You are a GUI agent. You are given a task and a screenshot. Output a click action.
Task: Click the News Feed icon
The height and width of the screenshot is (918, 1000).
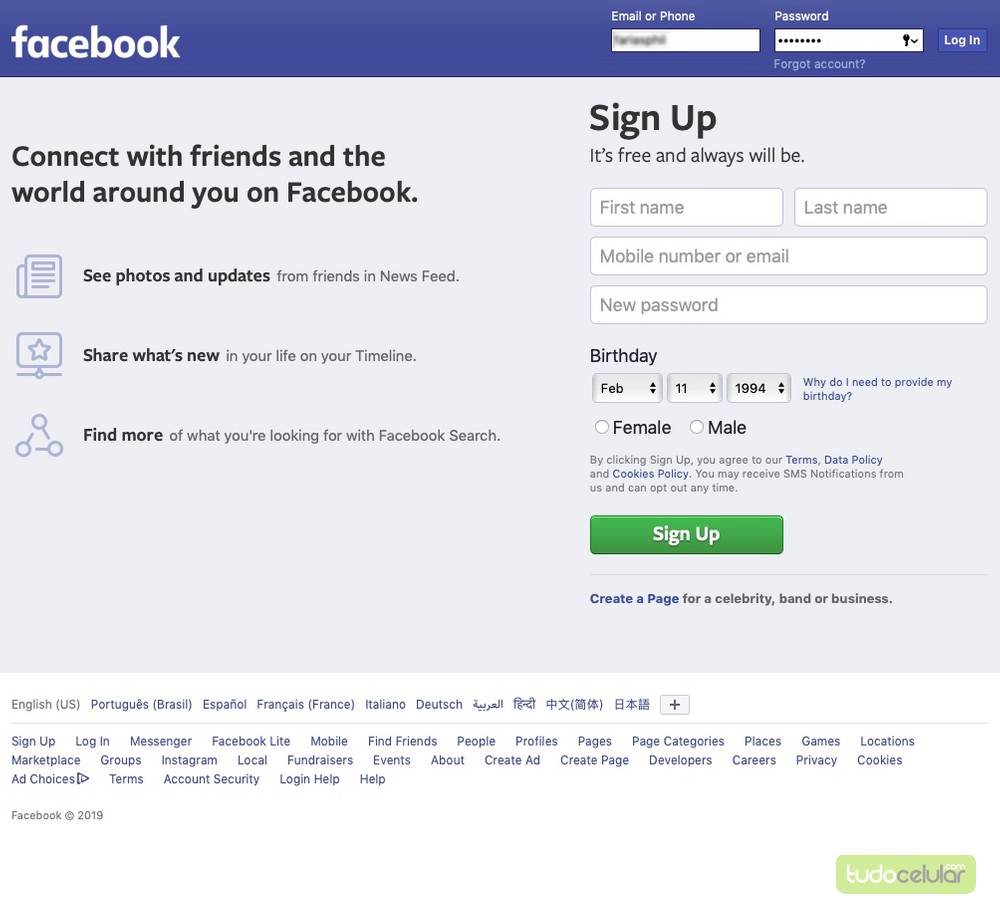pos(39,276)
